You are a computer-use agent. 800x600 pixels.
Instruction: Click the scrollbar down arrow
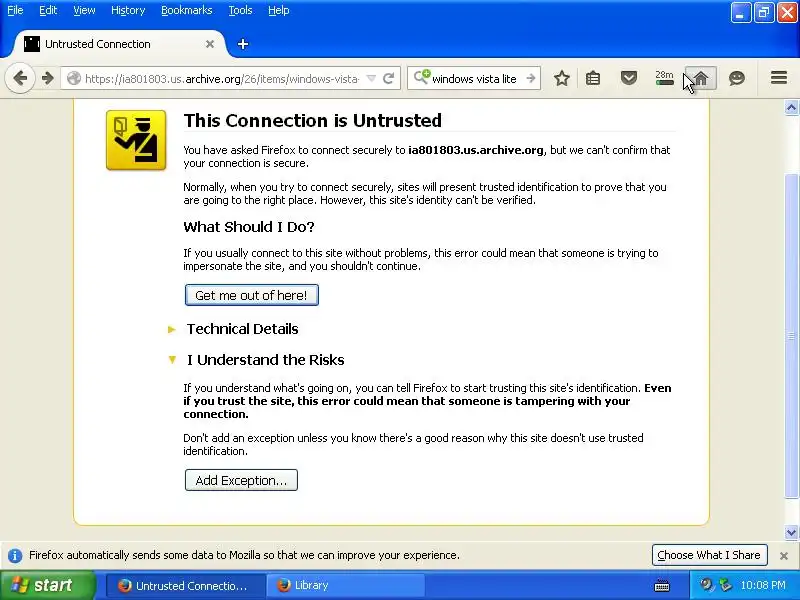click(x=791, y=532)
